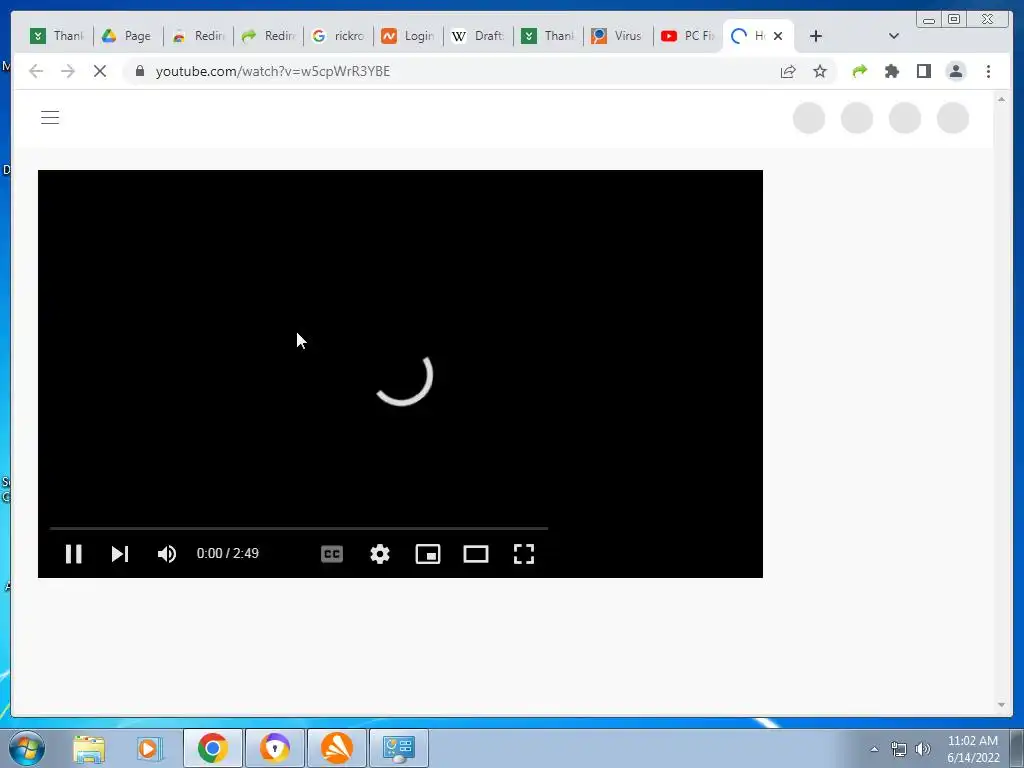Open network tray icon

pyautogui.click(x=899, y=749)
